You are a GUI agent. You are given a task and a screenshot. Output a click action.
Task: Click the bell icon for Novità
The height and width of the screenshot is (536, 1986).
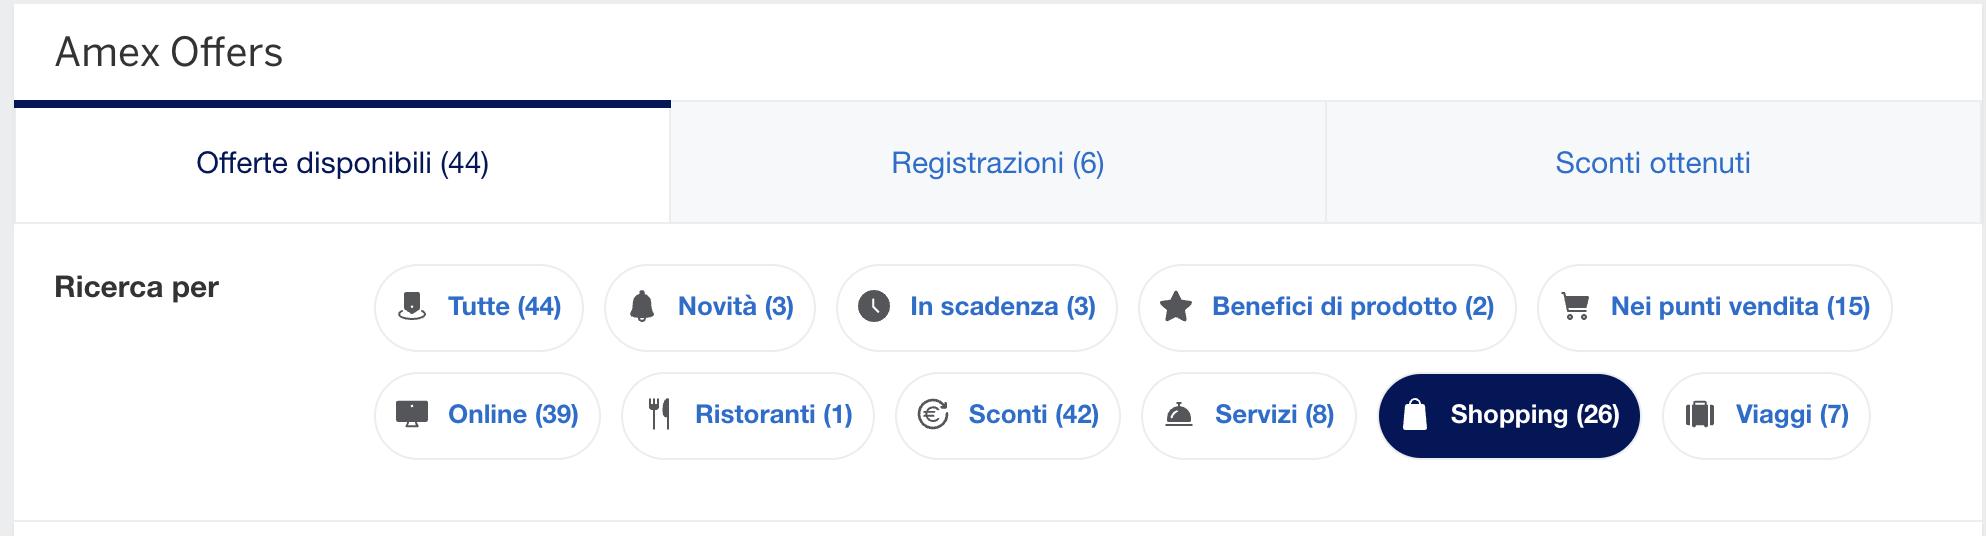pos(642,306)
